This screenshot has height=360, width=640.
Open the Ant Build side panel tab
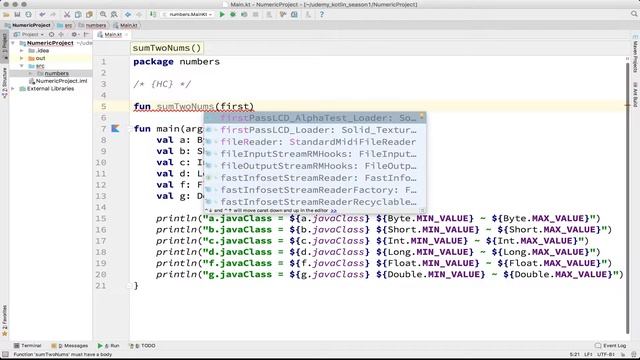coord(635,94)
